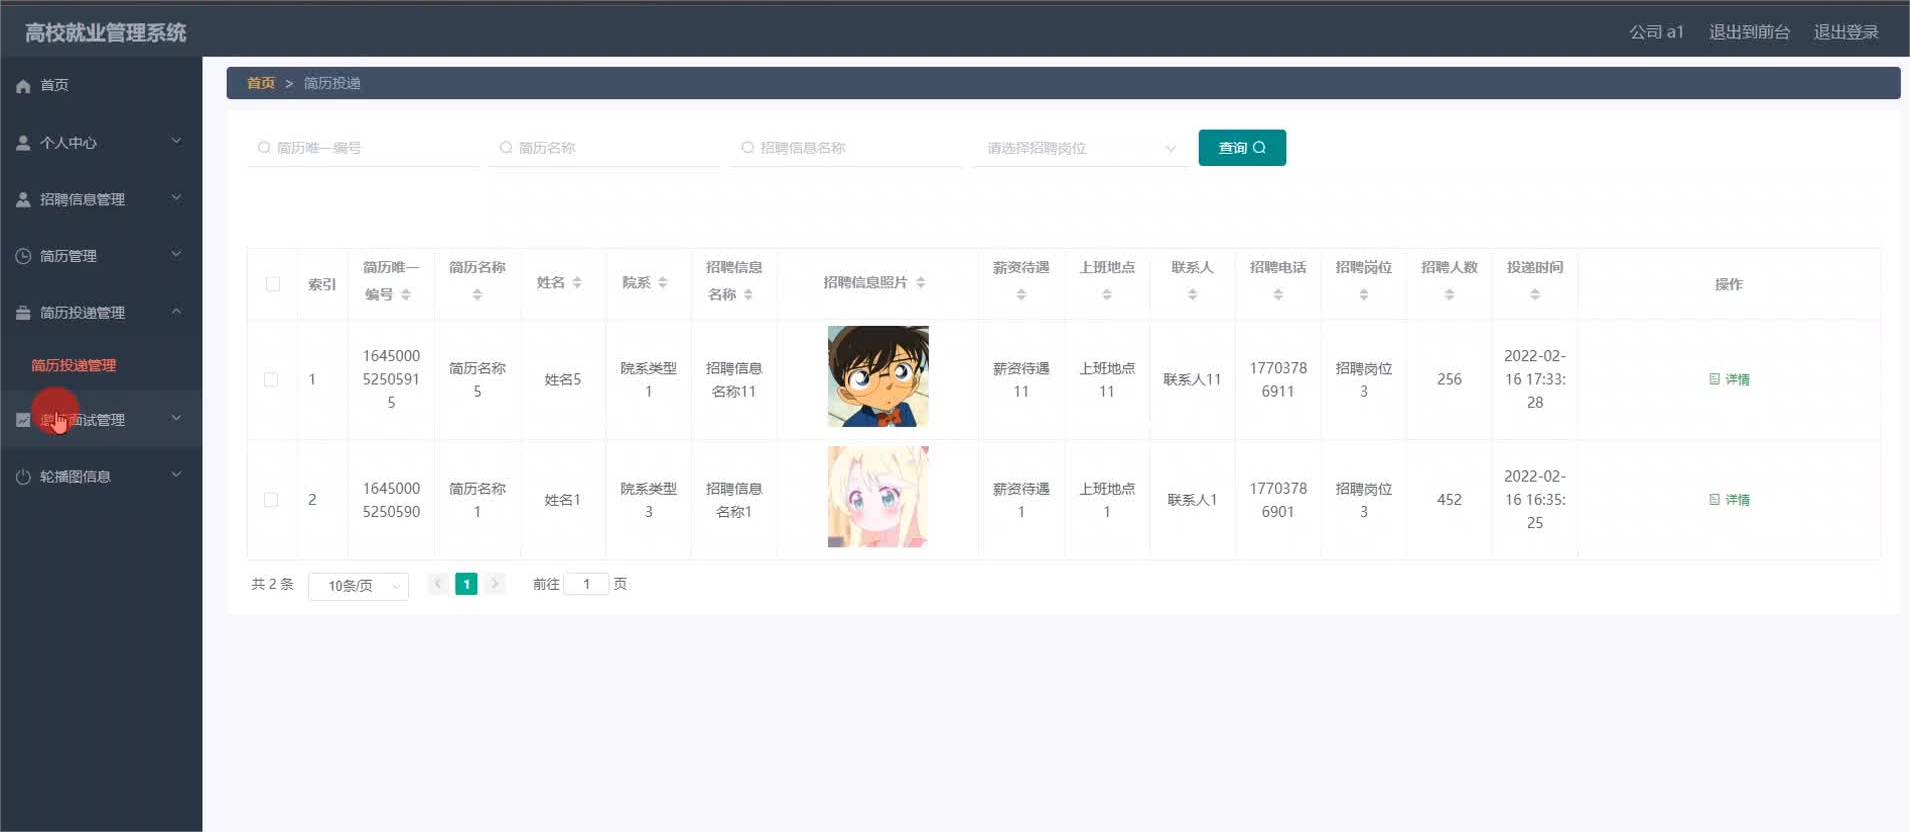Go to previous page arrow
The width and height of the screenshot is (1910, 832).
[438, 584]
